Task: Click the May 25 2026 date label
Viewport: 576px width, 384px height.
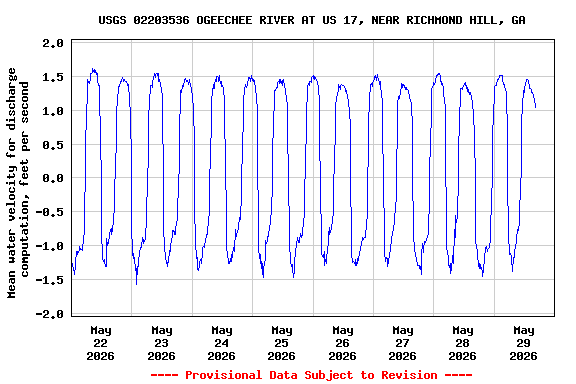Action: [282, 343]
